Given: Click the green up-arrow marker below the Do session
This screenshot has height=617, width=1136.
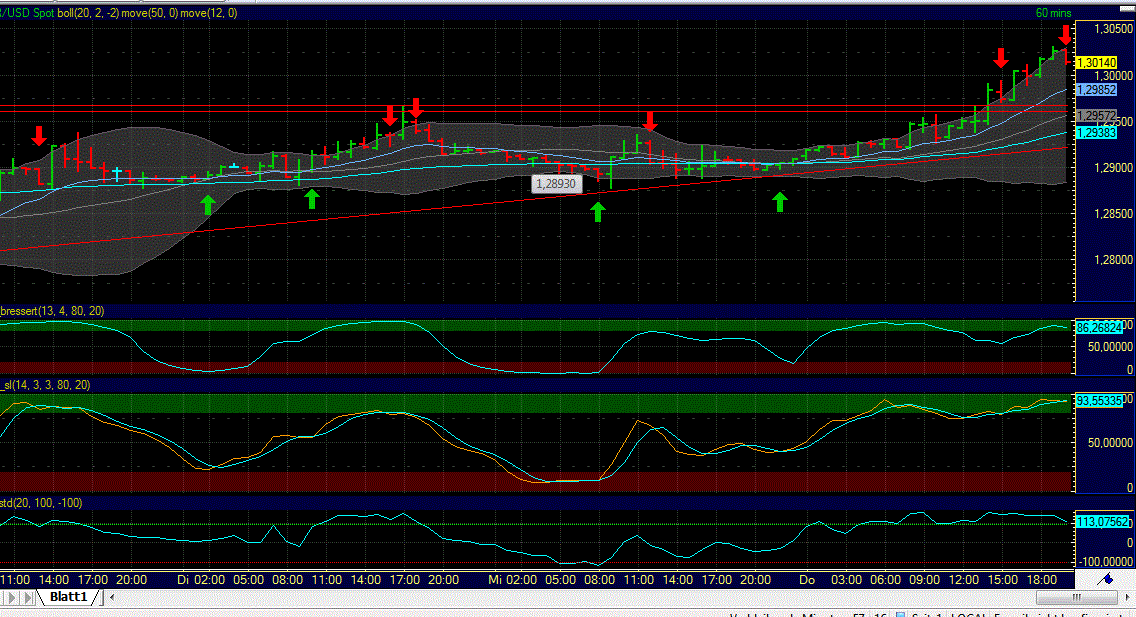Looking at the screenshot, I should coord(782,201).
